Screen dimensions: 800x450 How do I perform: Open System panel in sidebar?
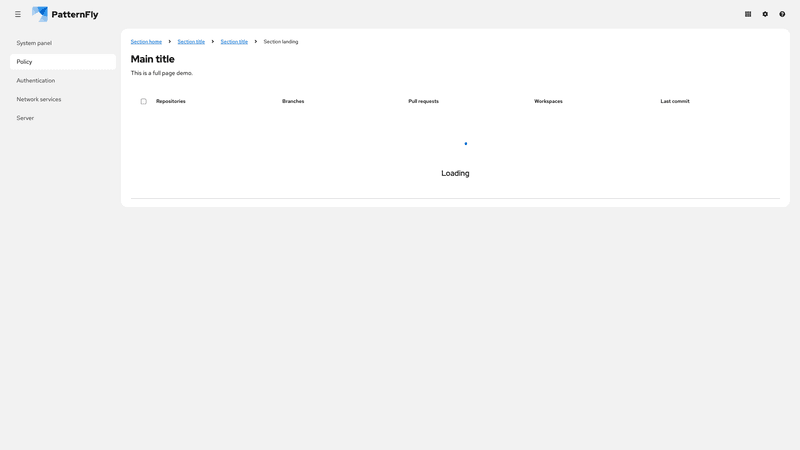tap(34, 43)
